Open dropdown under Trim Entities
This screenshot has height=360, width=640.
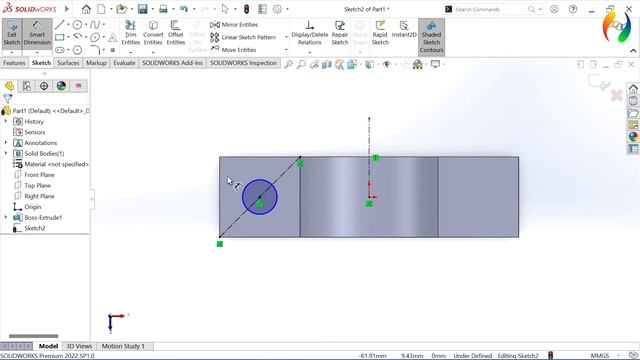tap(131, 52)
